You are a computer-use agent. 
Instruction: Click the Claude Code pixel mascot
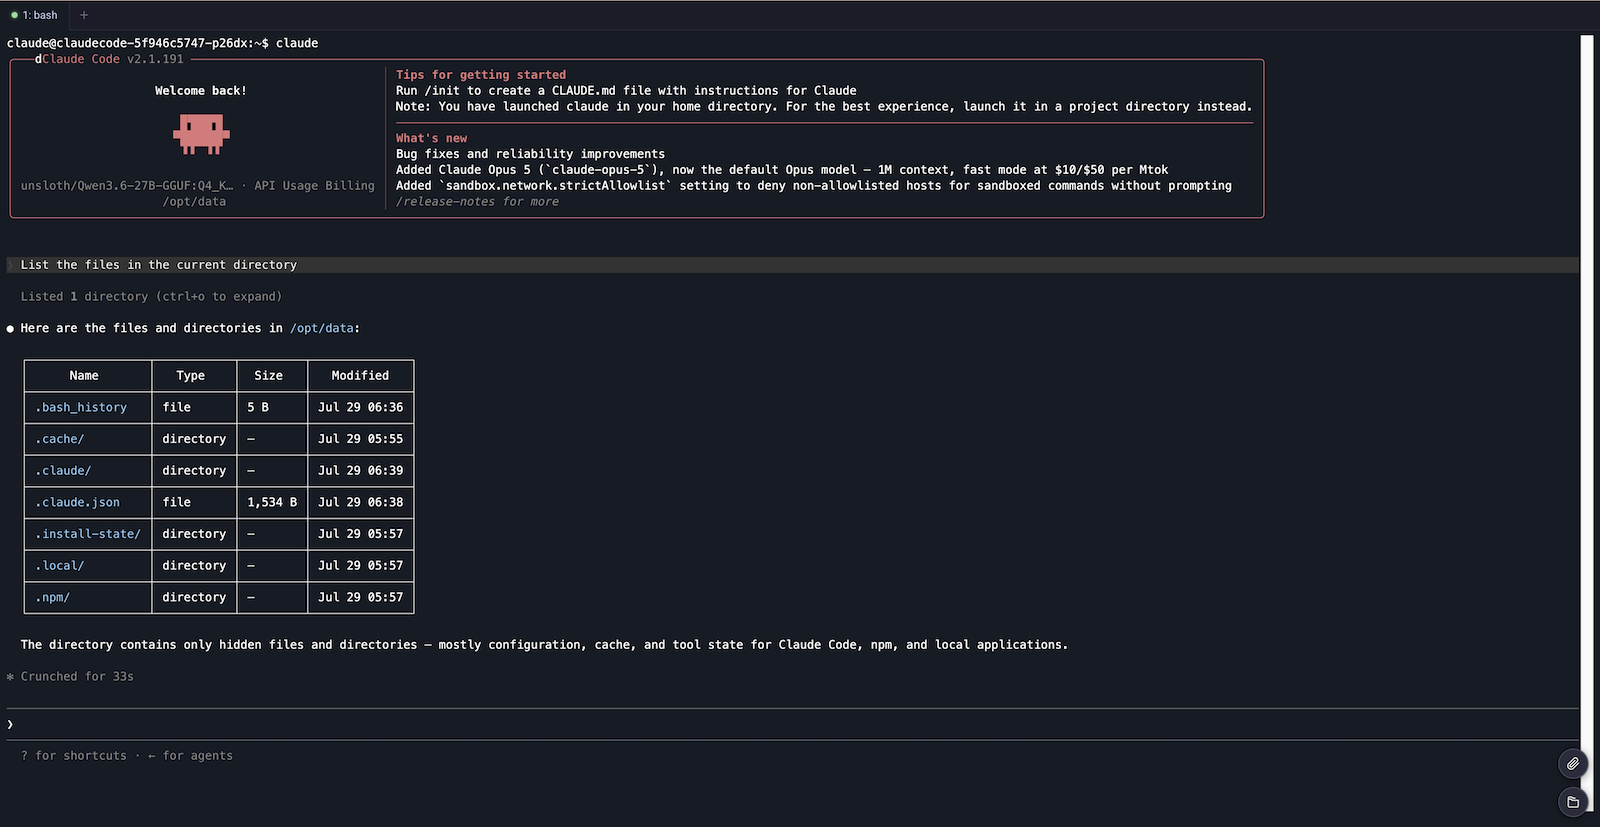pos(201,134)
